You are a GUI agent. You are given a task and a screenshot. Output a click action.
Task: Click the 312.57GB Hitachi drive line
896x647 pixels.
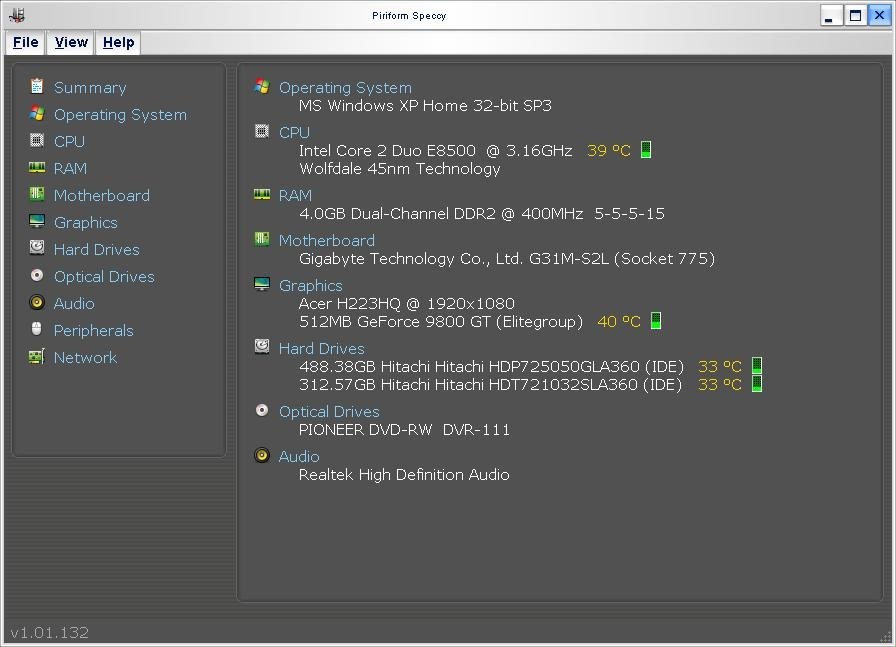[x=490, y=385]
